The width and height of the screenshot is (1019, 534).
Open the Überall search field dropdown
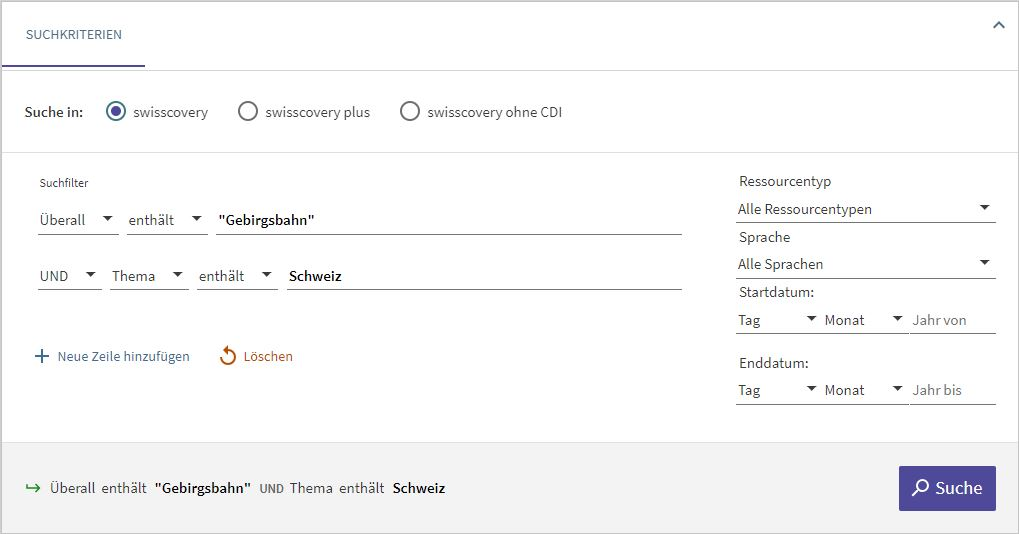[x=78, y=220]
